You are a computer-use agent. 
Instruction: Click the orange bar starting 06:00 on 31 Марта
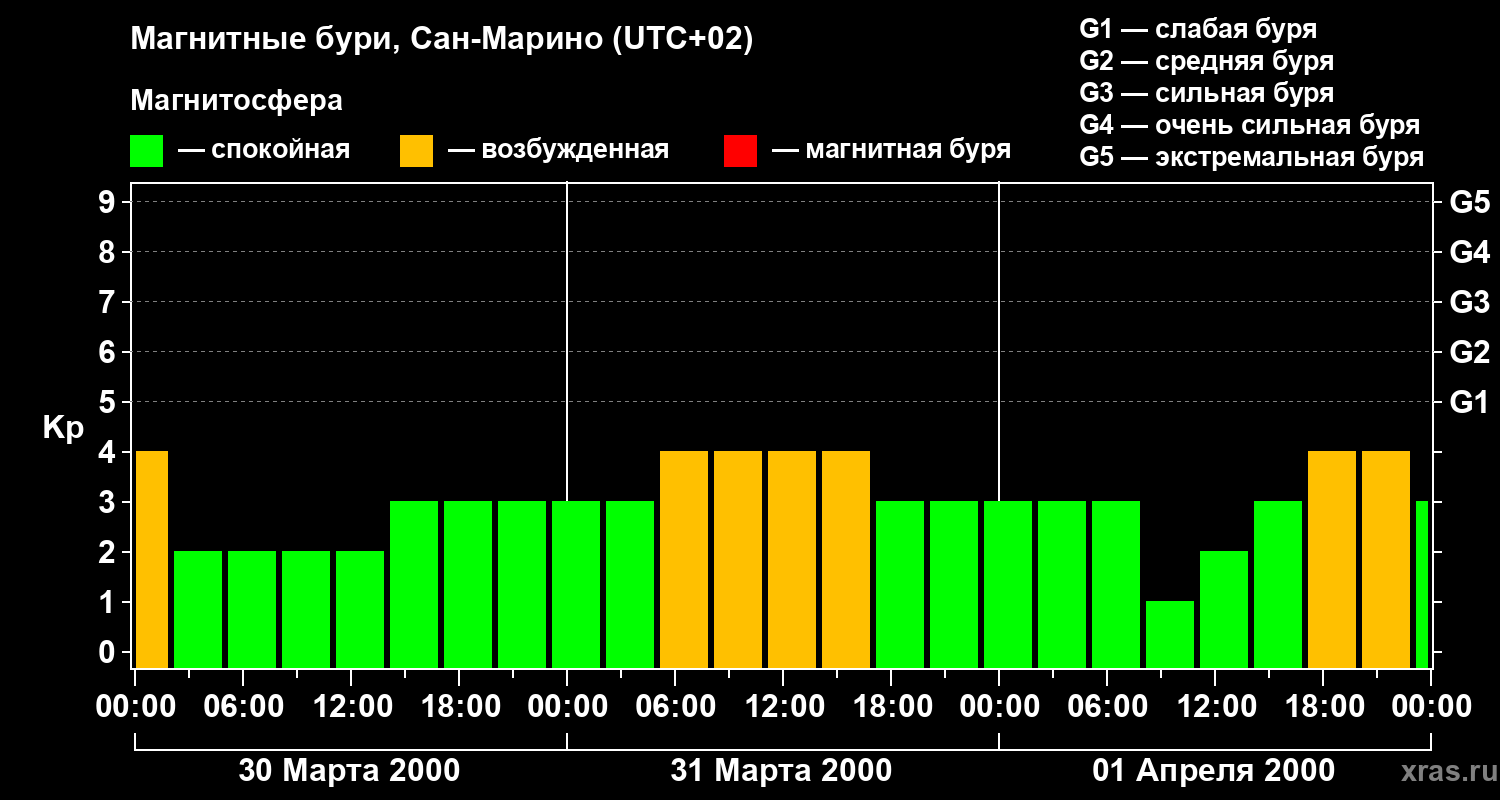[684, 559]
